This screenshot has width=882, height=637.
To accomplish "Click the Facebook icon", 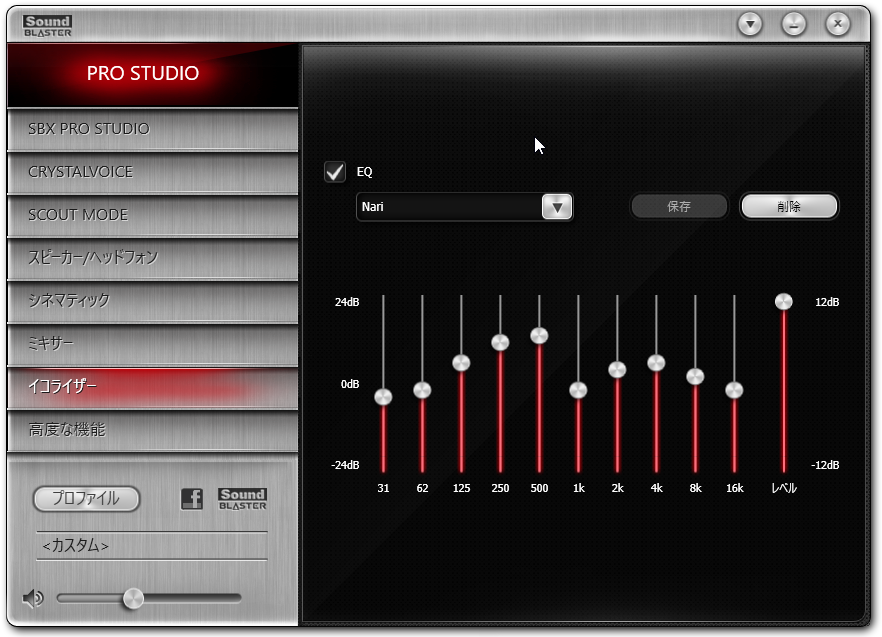I will coord(192,499).
